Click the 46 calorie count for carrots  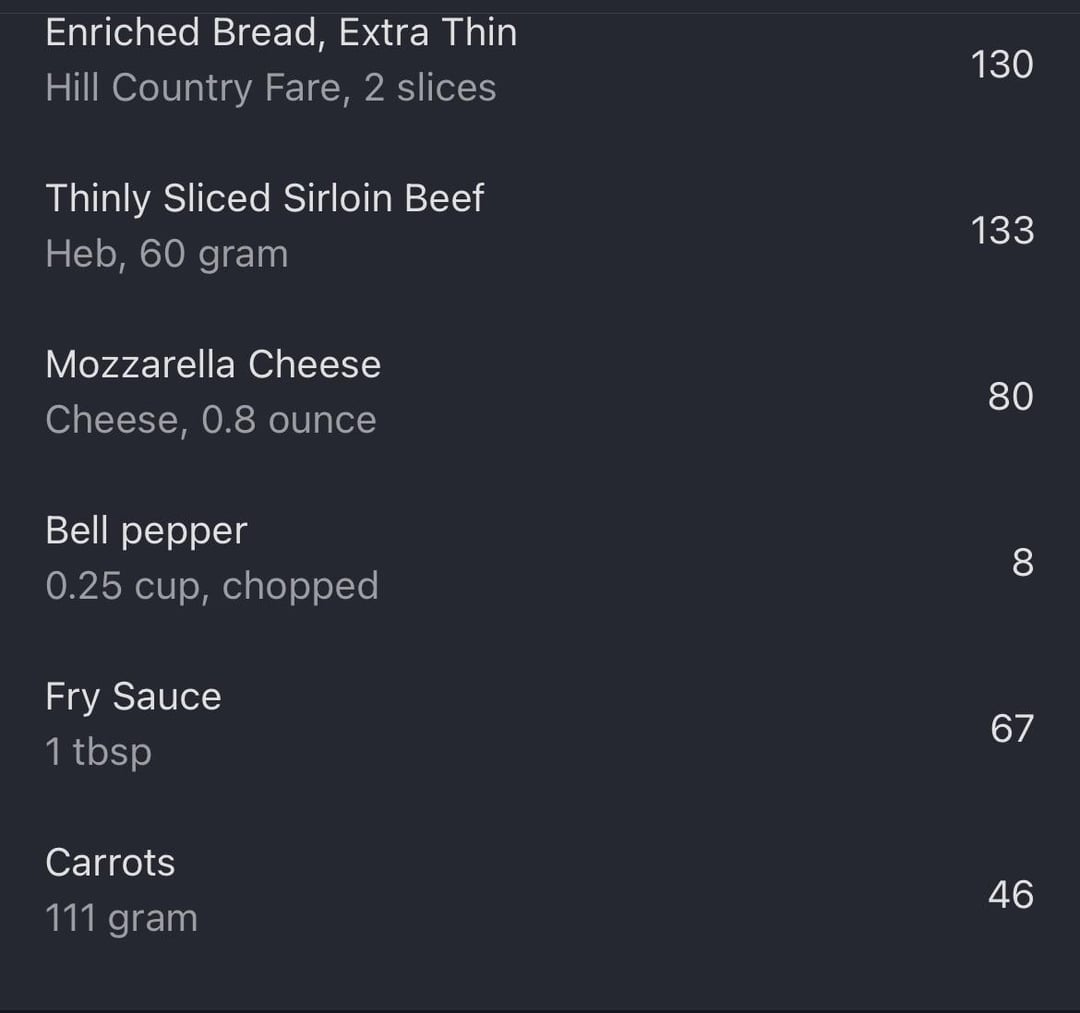click(x=1011, y=895)
